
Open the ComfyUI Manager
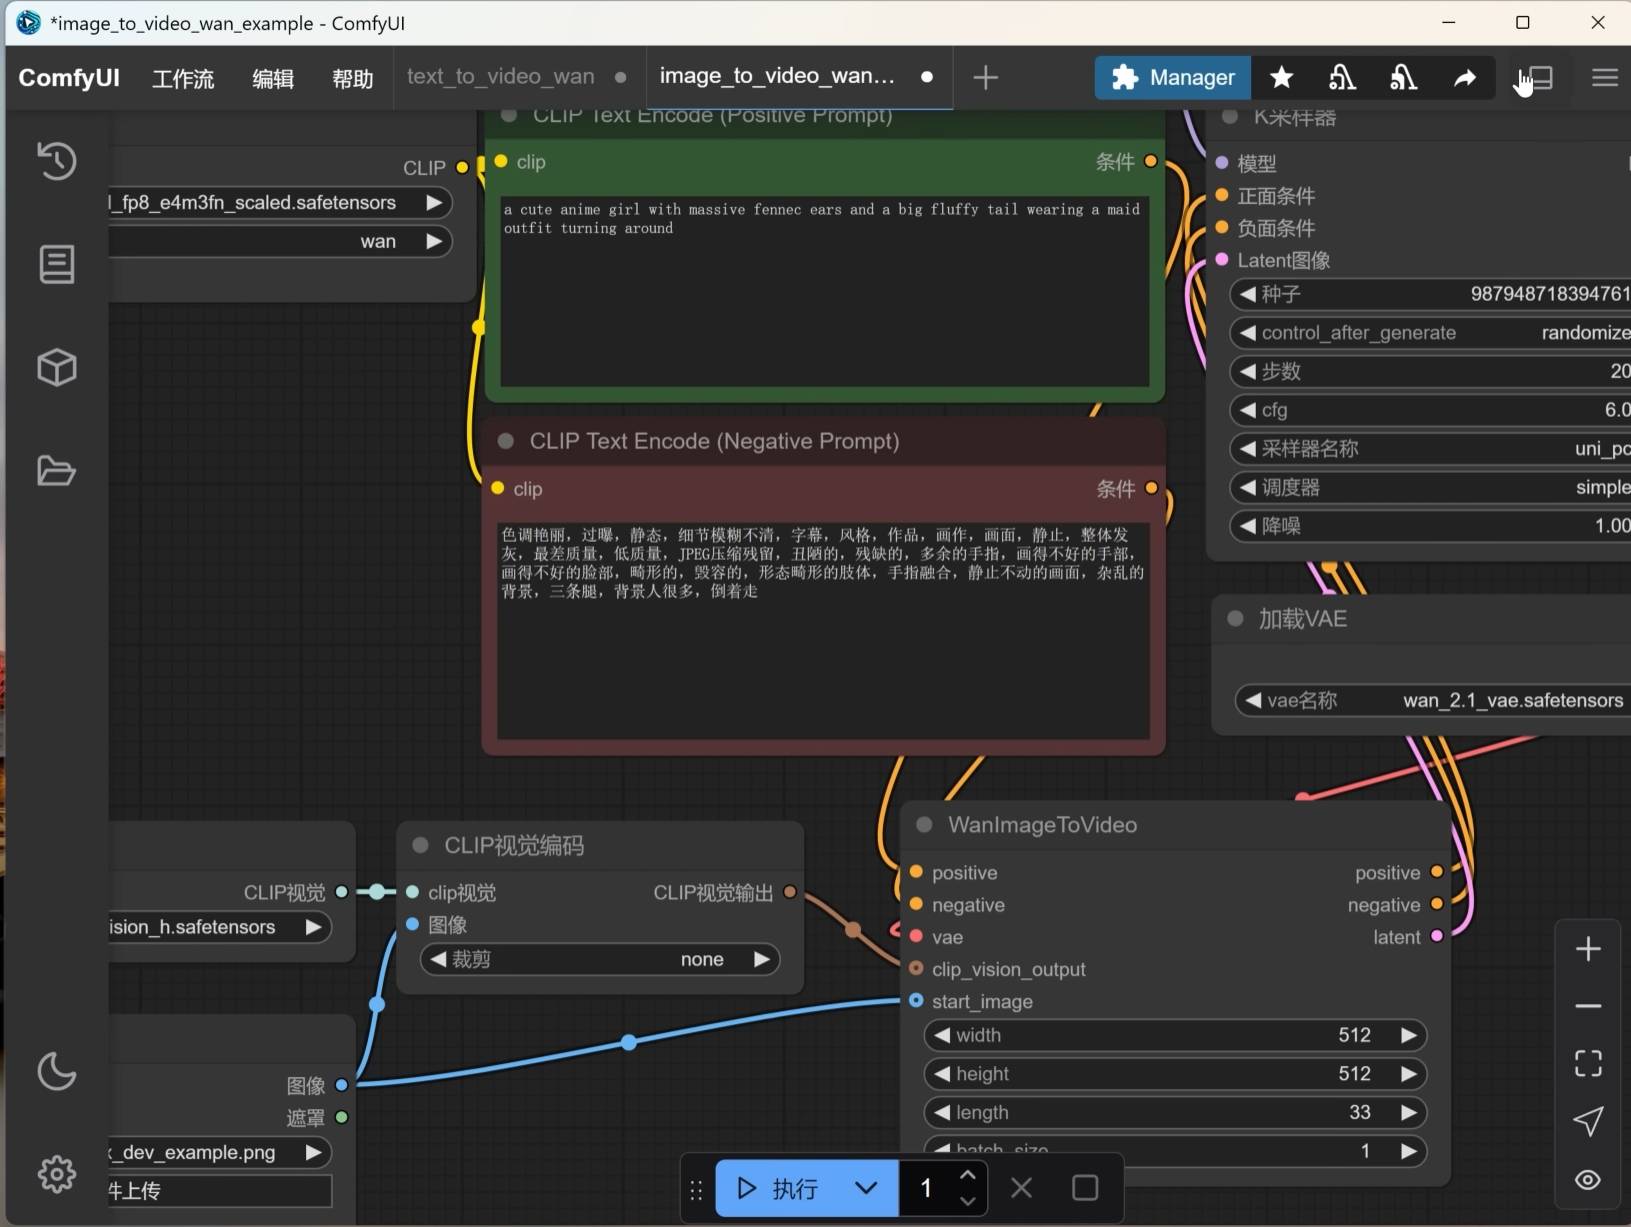[1172, 77]
